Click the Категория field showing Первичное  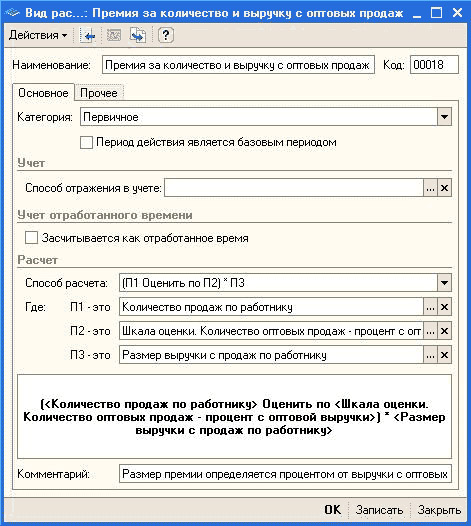point(259,117)
